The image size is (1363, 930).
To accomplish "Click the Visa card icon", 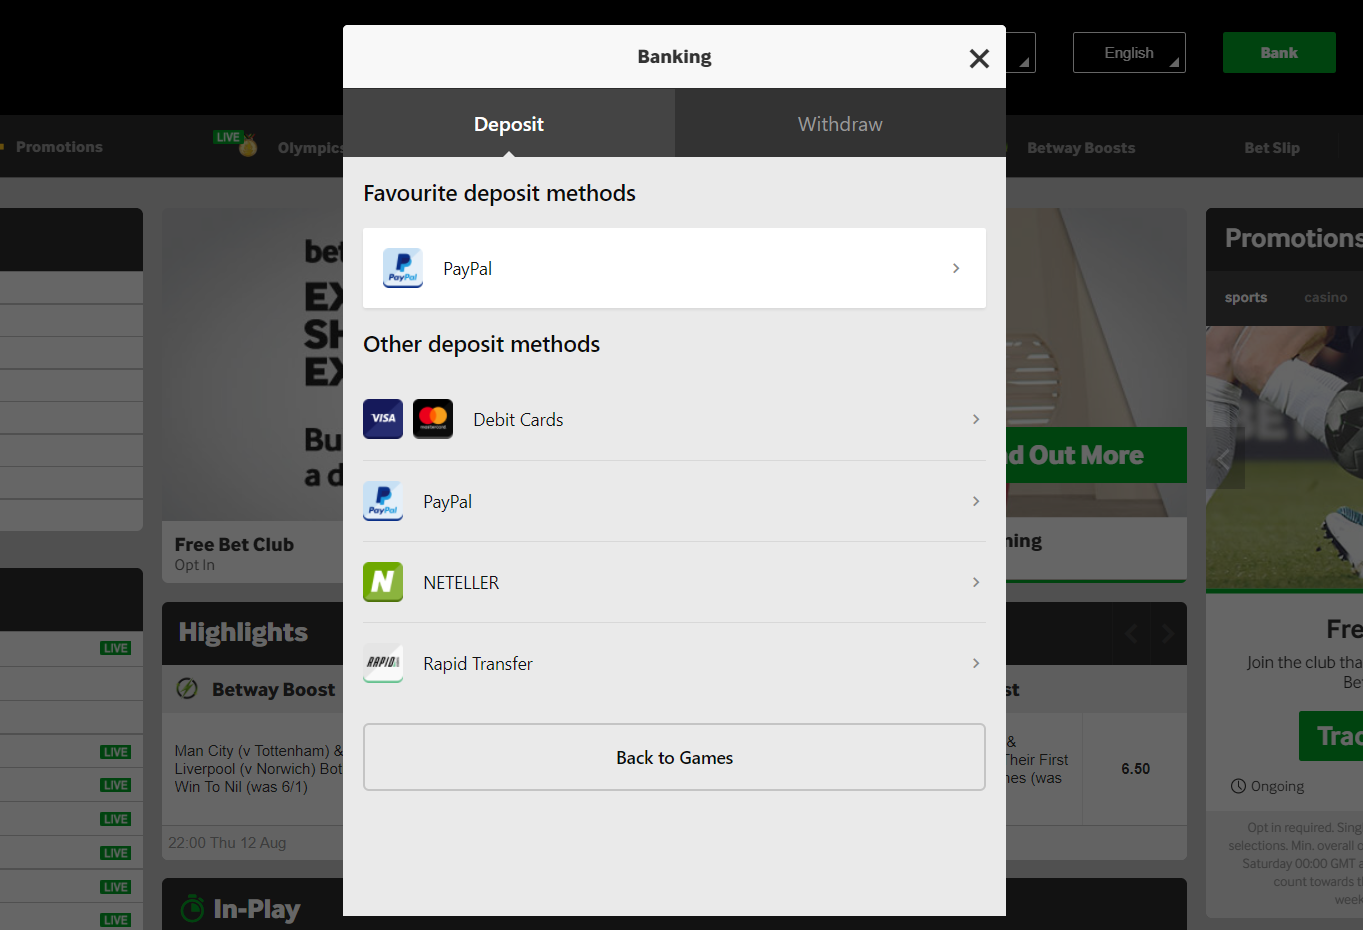I will (383, 419).
